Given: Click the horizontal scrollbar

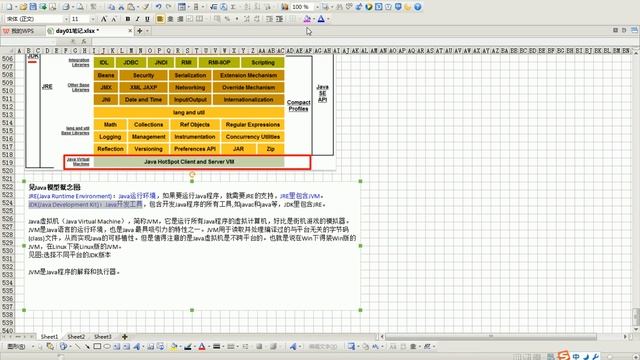Looking at the screenshot, I should 491,337.
